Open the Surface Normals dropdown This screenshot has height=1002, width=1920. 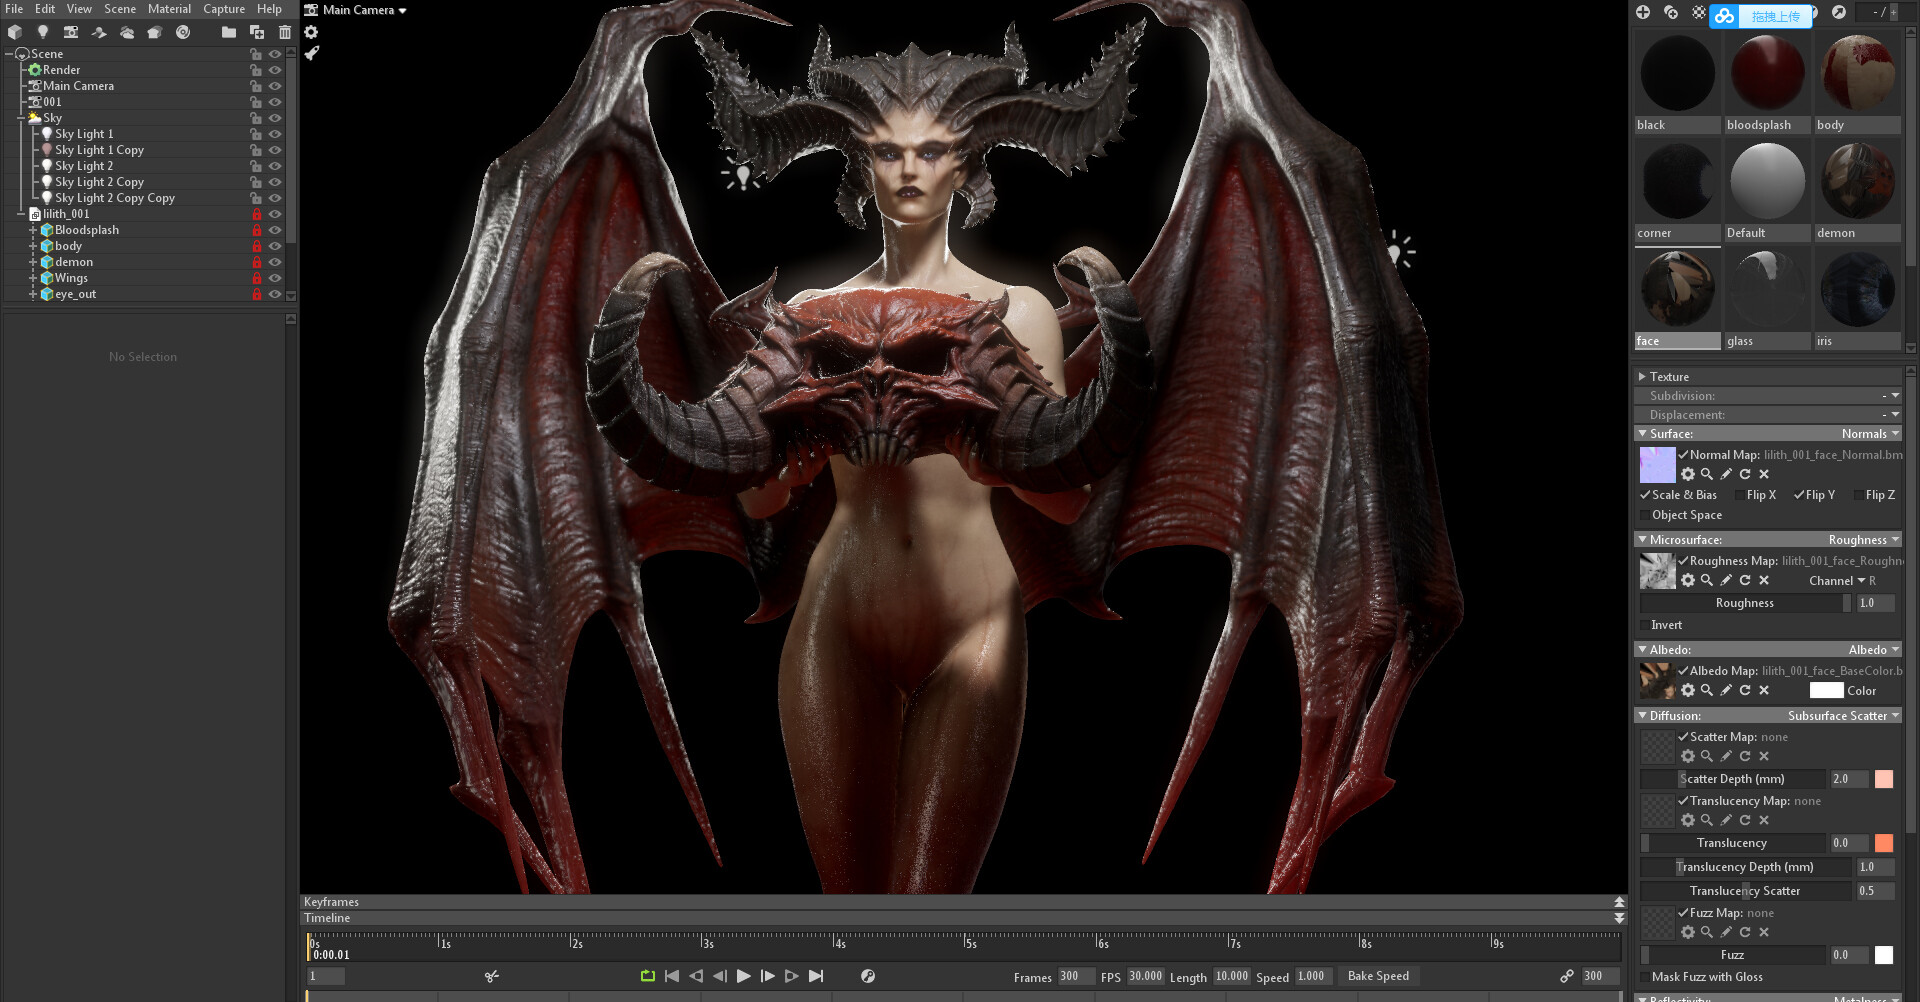click(1870, 434)
